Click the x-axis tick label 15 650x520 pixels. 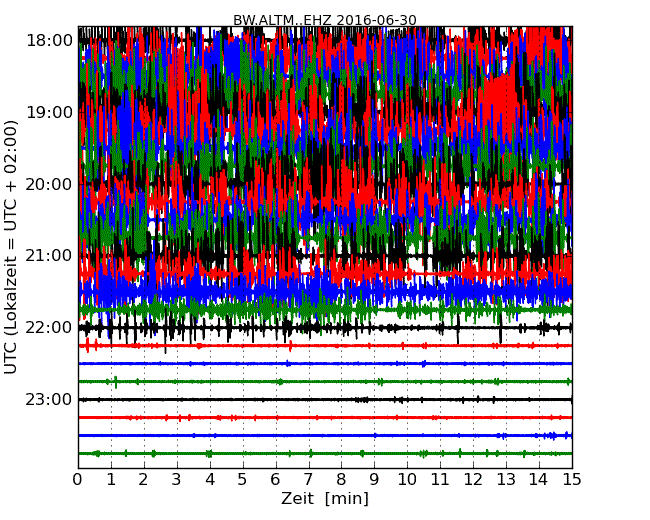tap(572, 479)
